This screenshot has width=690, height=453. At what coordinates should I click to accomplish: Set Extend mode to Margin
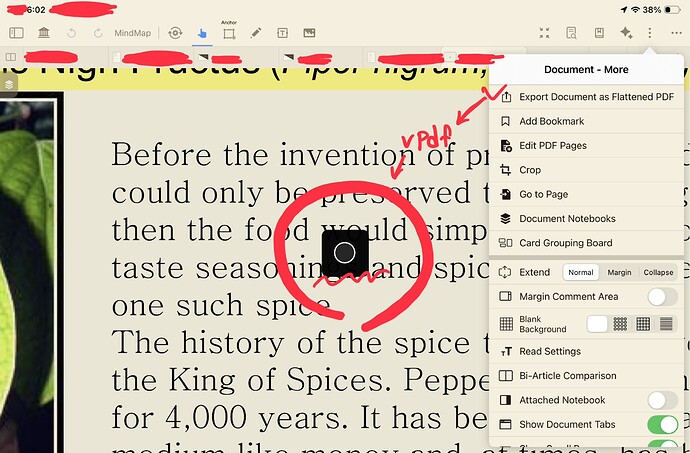click(619, 272)
